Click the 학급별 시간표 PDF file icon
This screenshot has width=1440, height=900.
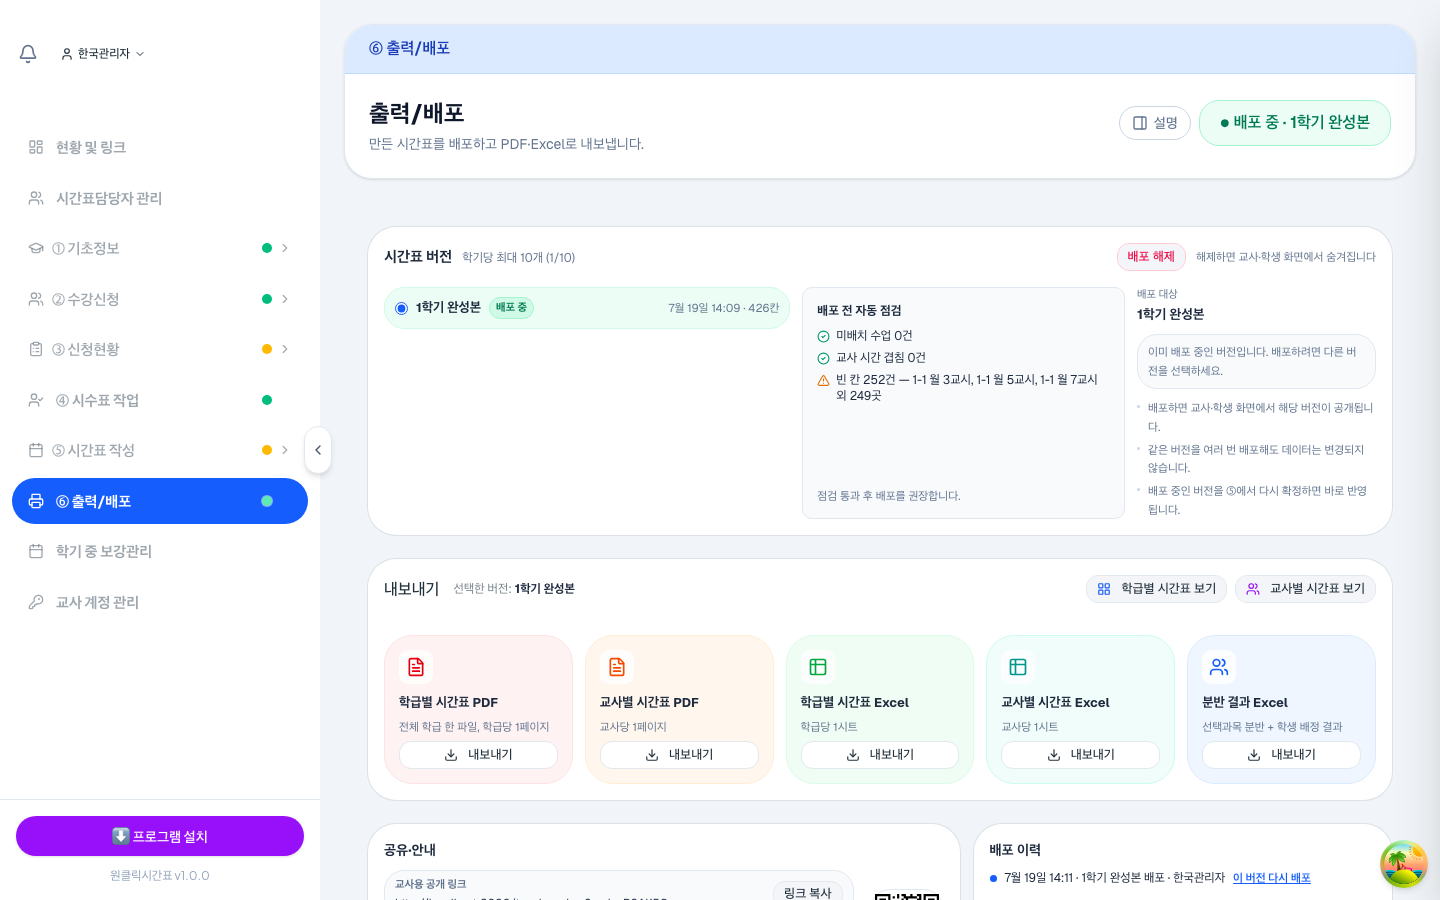coord(416,667)
